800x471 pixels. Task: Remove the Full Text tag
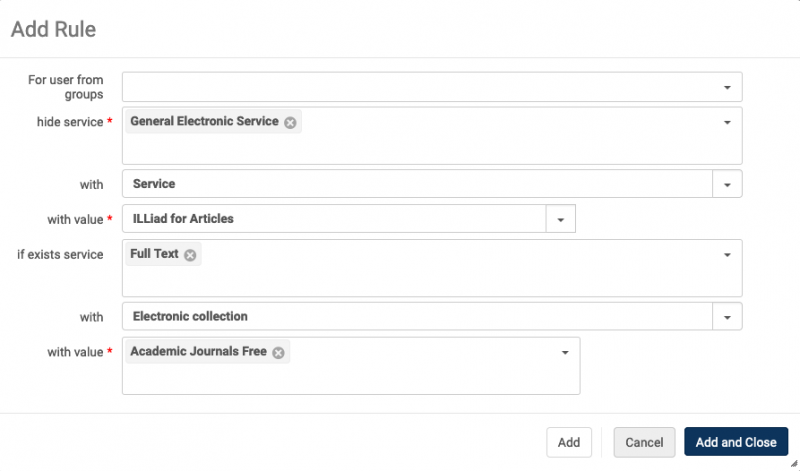click(x=190, y=255)
